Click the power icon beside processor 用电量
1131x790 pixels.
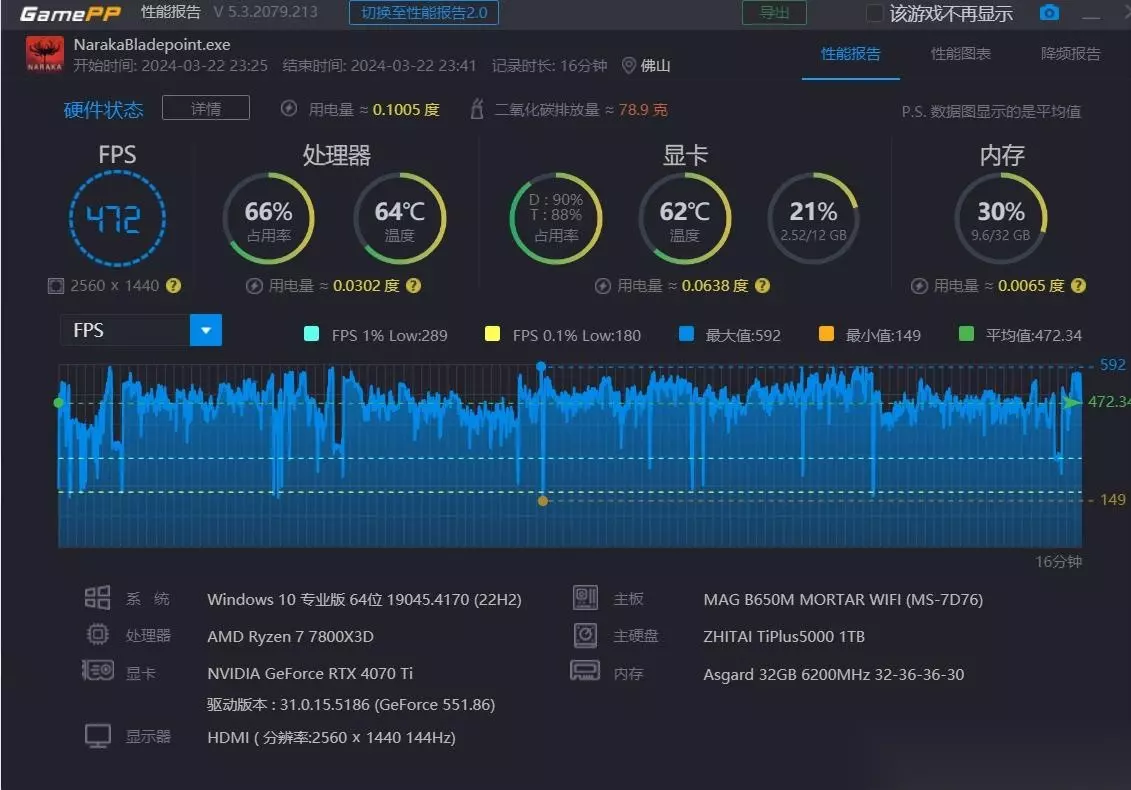coord(254,286)
